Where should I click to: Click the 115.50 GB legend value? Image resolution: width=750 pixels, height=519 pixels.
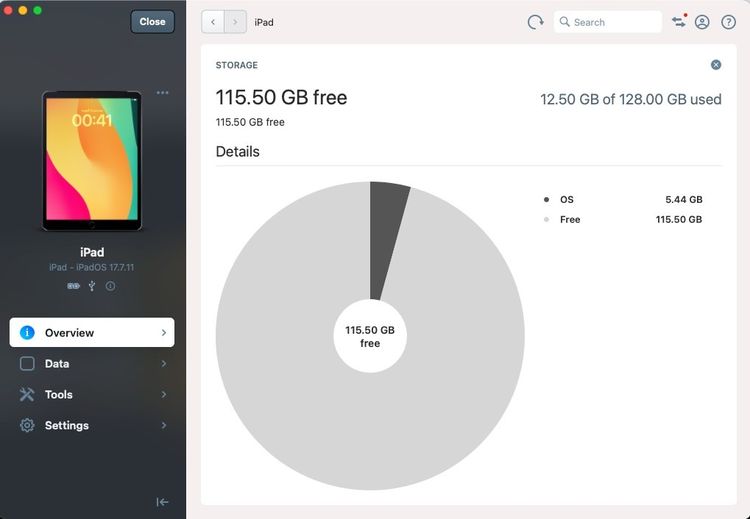679,220
